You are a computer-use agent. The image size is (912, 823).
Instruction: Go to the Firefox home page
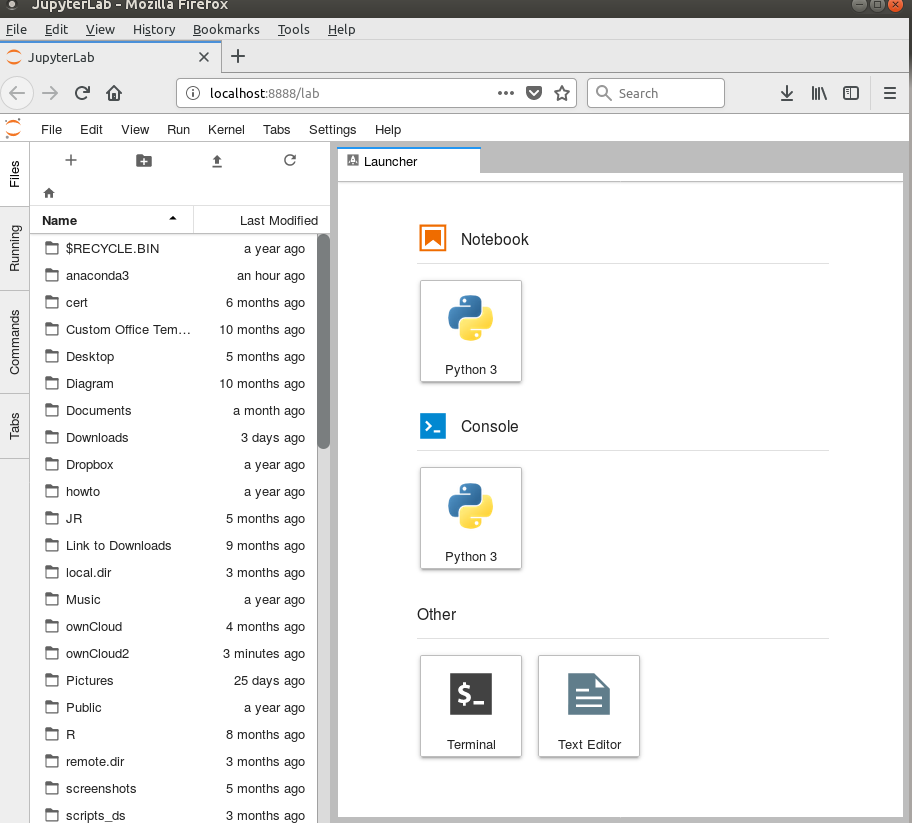[114, 93]
